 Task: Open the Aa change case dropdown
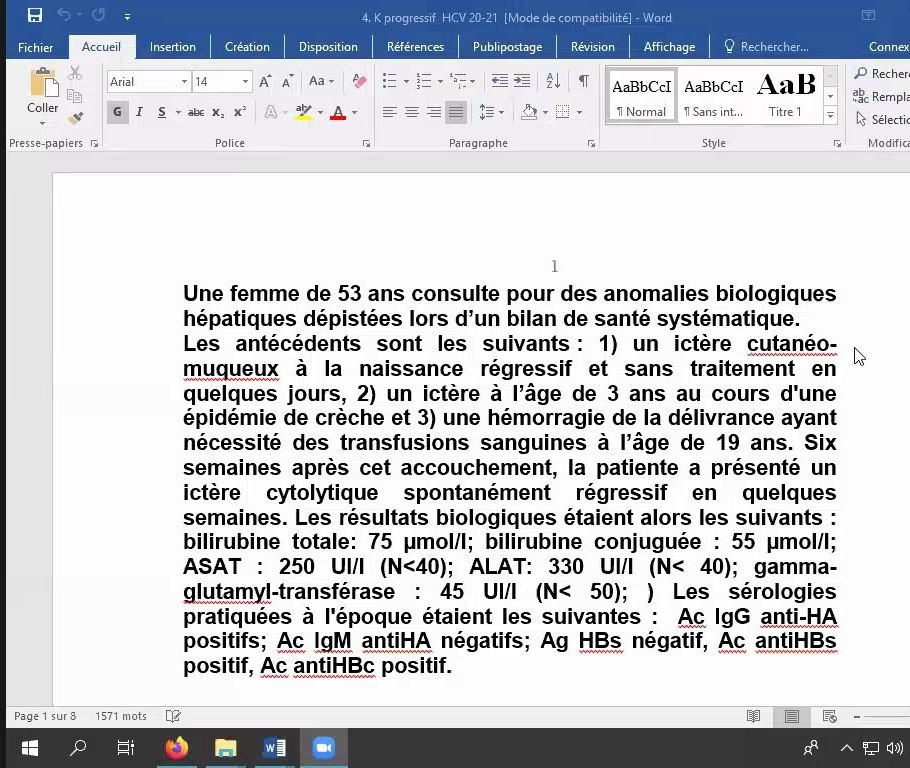(322, 81)
